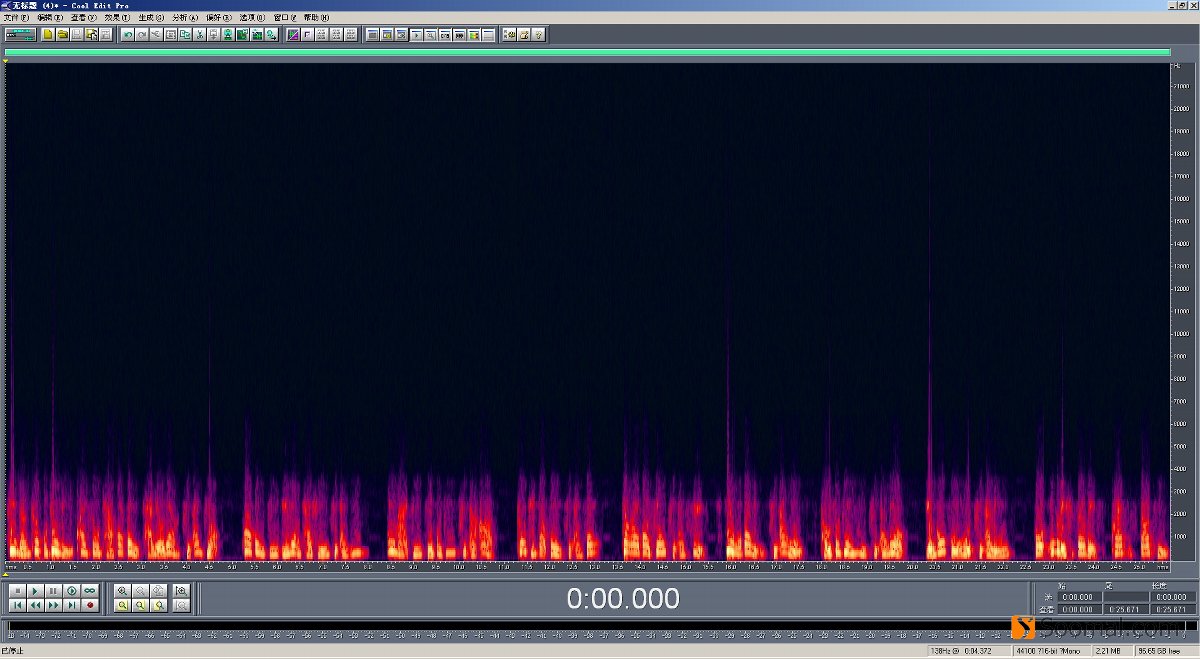This screenshot has width=1200, height=659.
Task: Open the 分析 (Analyze) menu
Action: pyautogui.click(x=184, y=18)
